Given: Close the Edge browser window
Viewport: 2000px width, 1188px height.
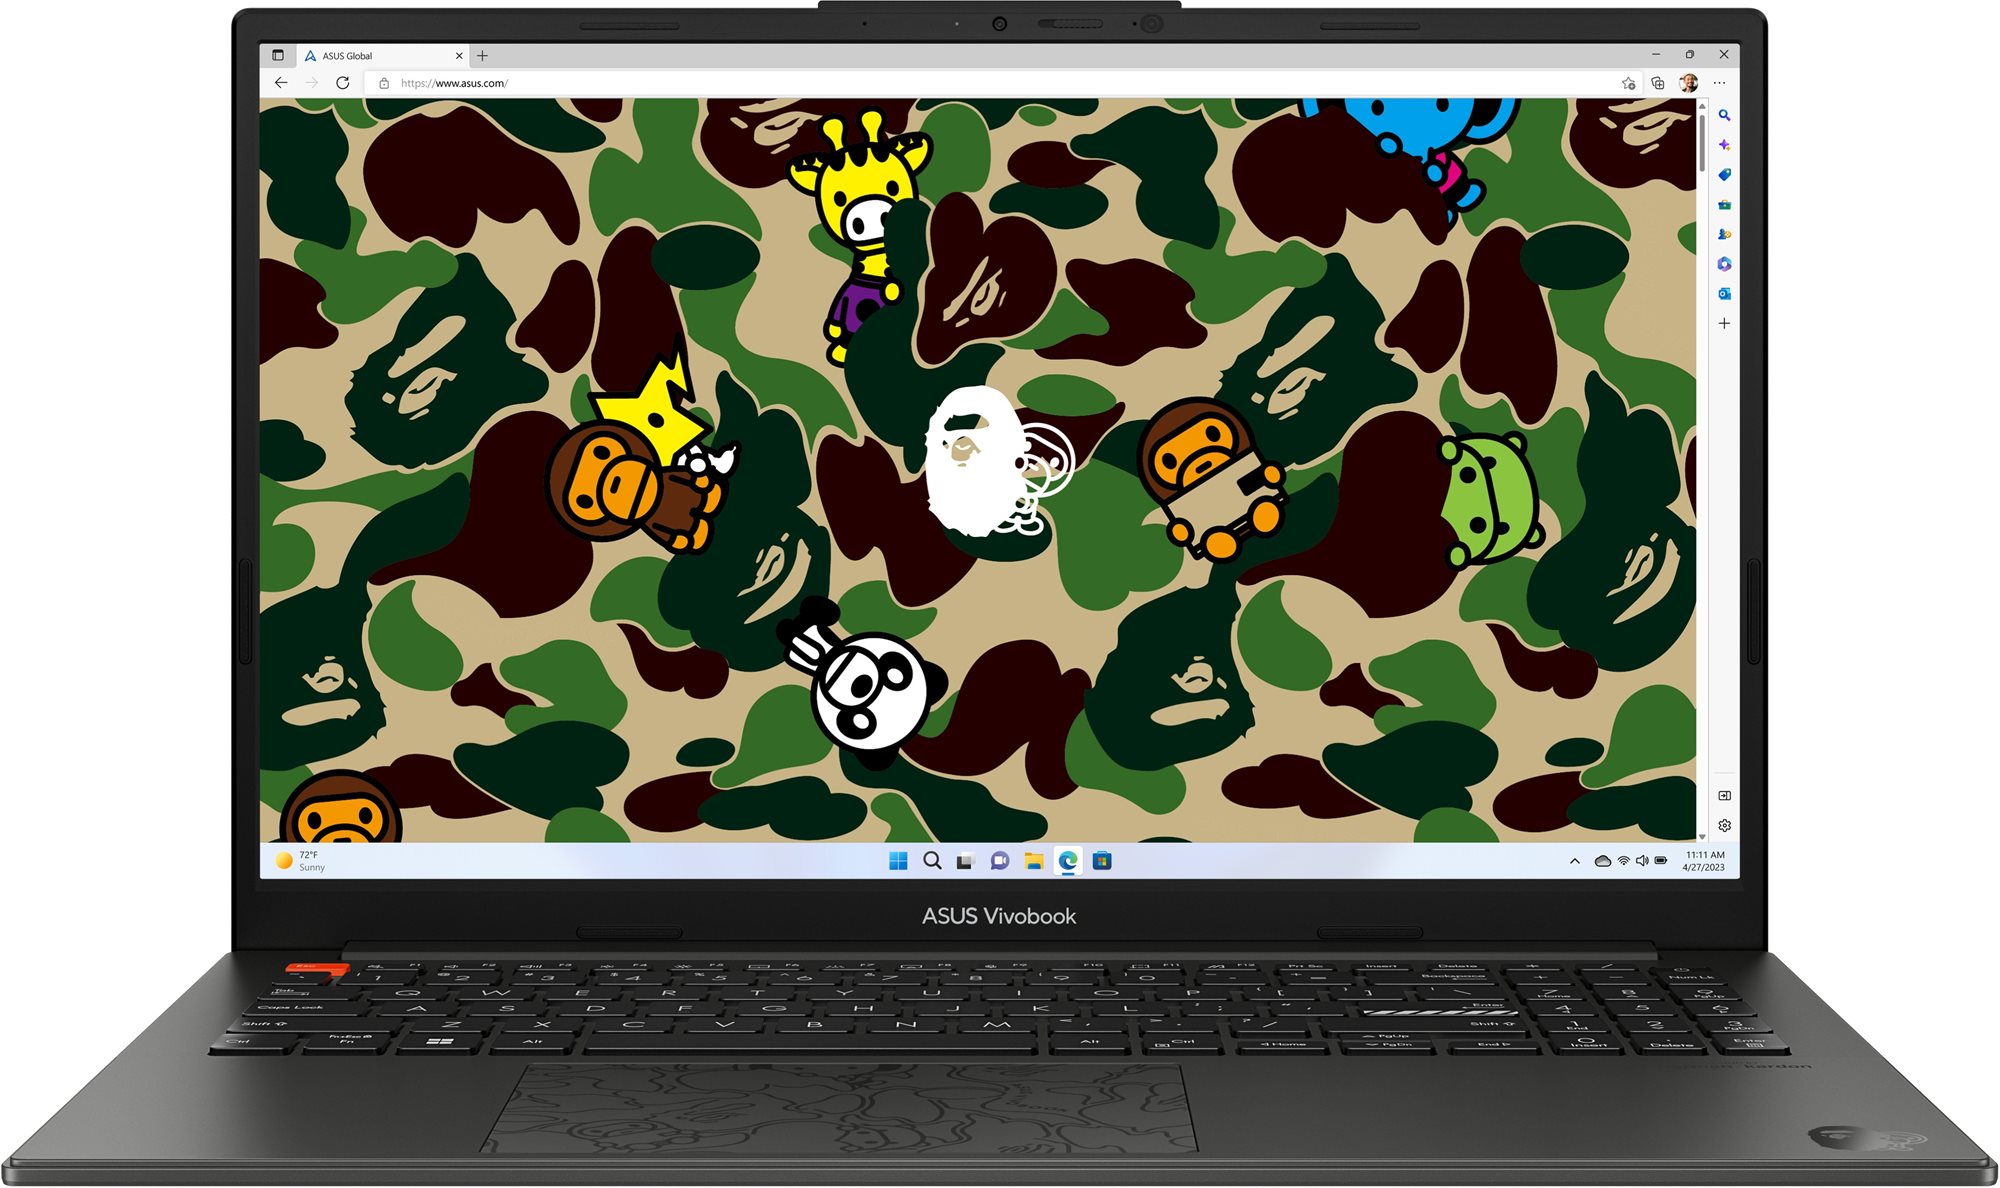Looking at the screenshot, I should (x=1724, y=55).
